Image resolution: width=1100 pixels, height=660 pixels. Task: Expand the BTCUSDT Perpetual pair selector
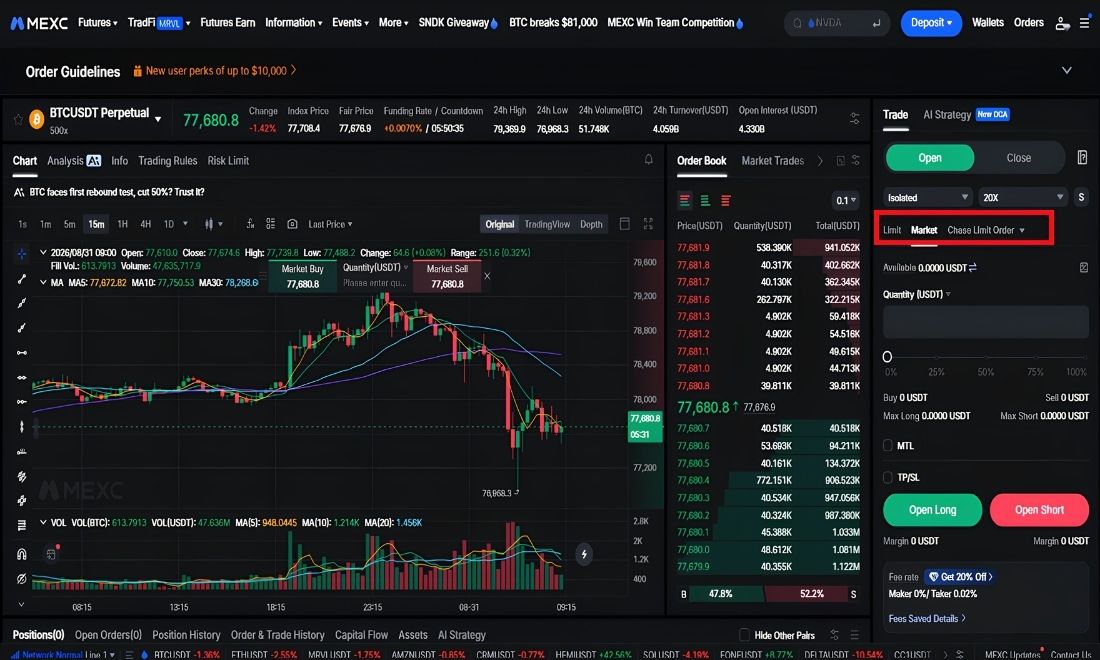[158, 119]
